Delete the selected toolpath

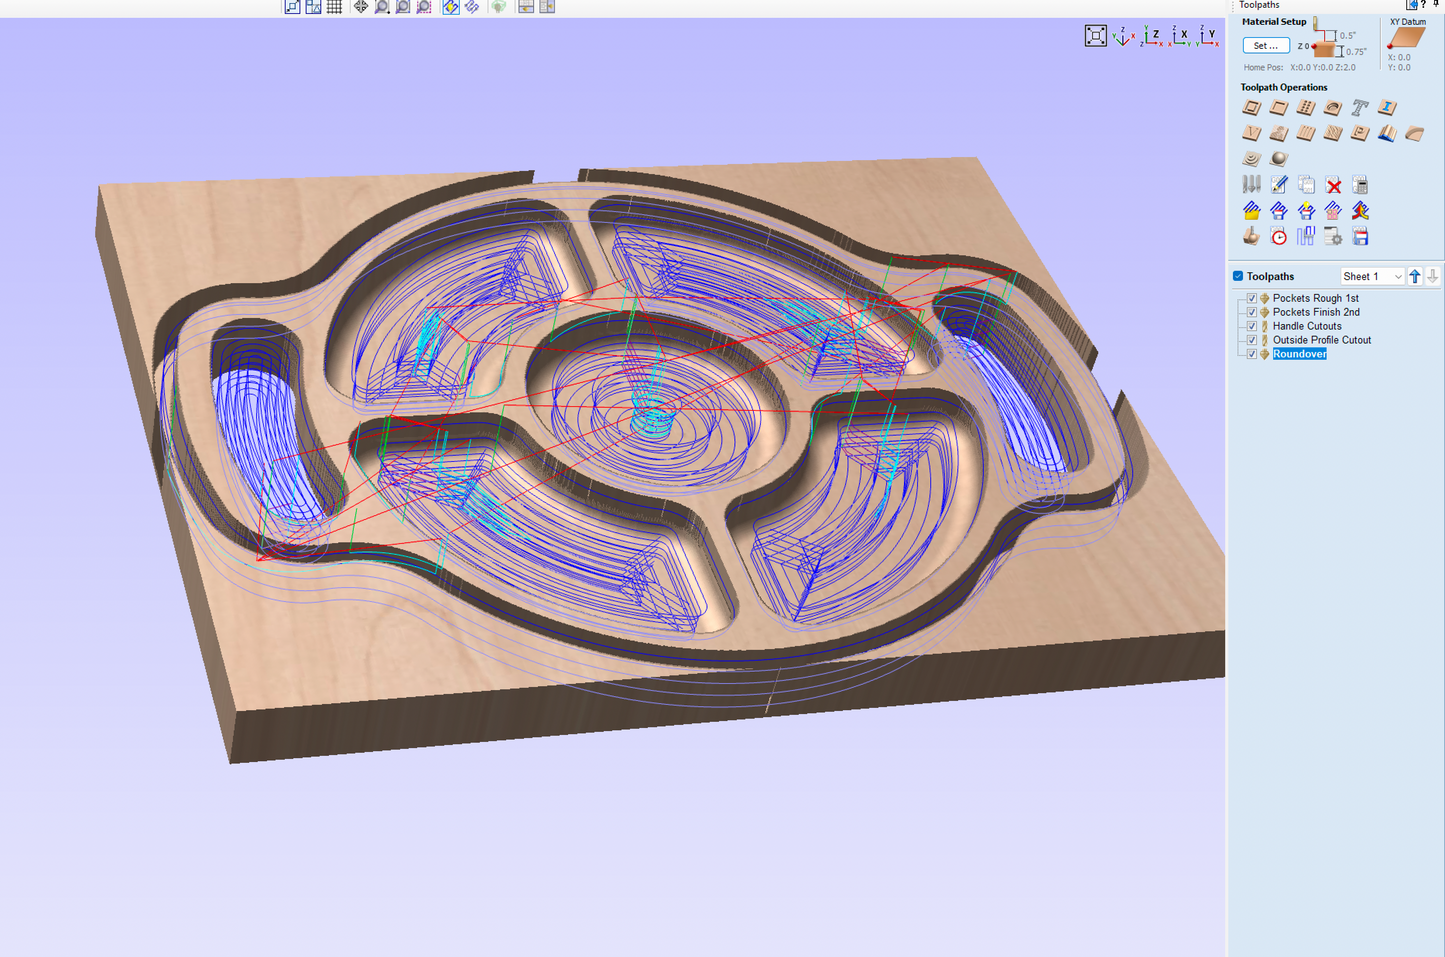pos(1332,184)
